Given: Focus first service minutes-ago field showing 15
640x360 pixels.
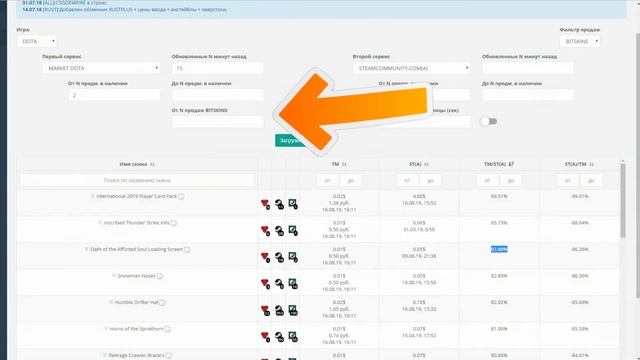Looking at the screenshot, I should click(218, 68).
